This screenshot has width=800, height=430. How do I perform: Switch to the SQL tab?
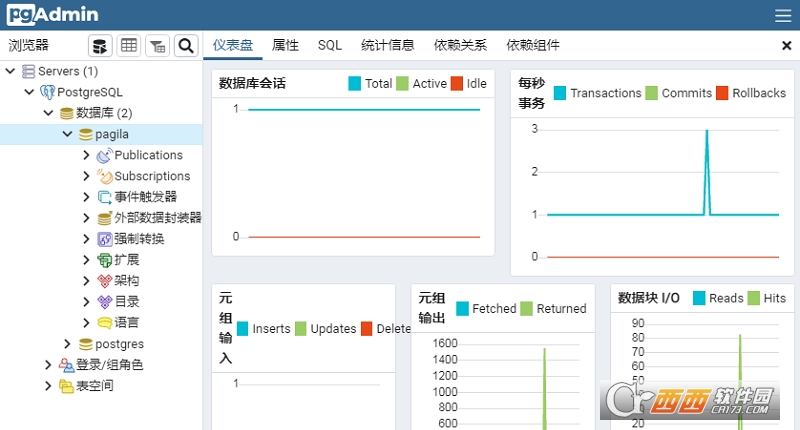(x=330, y=45)
